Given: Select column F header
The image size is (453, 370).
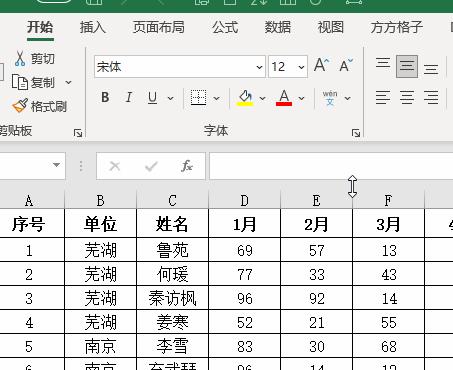Looking at the screenshot, I should (388, 201).
